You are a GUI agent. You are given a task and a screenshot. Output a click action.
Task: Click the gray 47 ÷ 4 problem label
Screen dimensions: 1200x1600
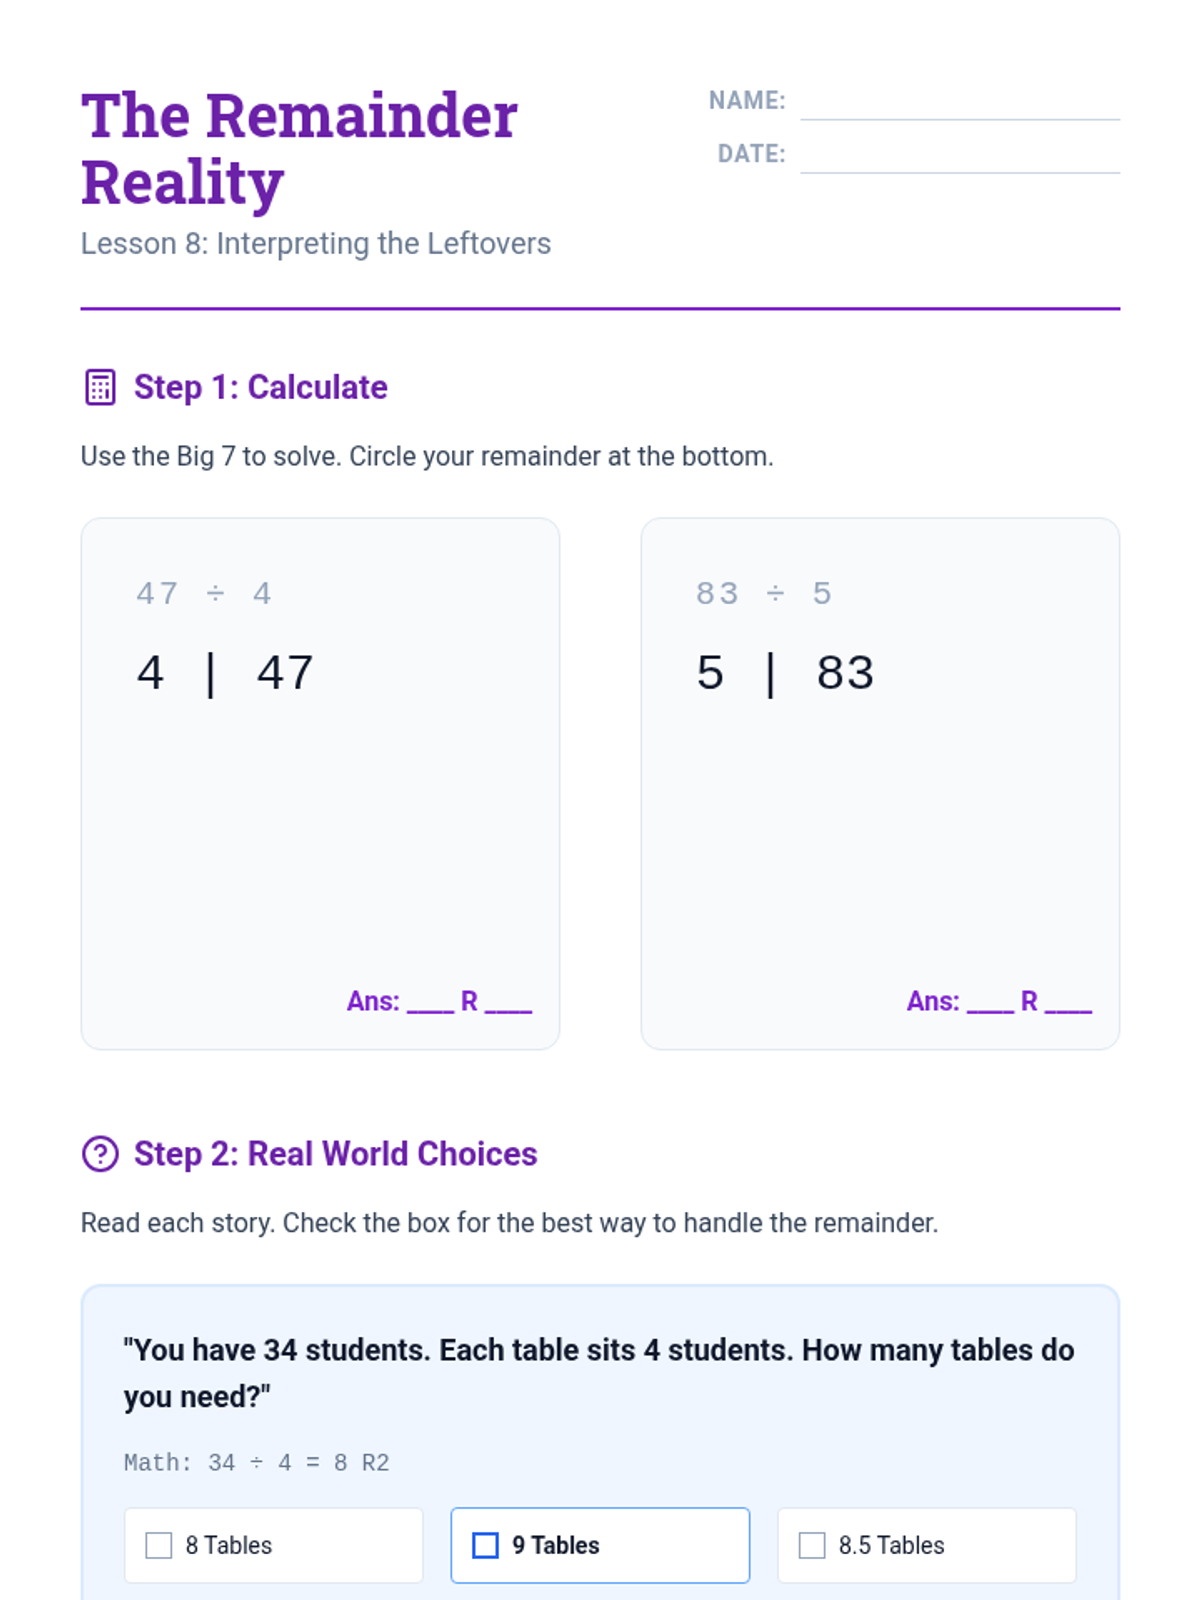coord(204,594)
